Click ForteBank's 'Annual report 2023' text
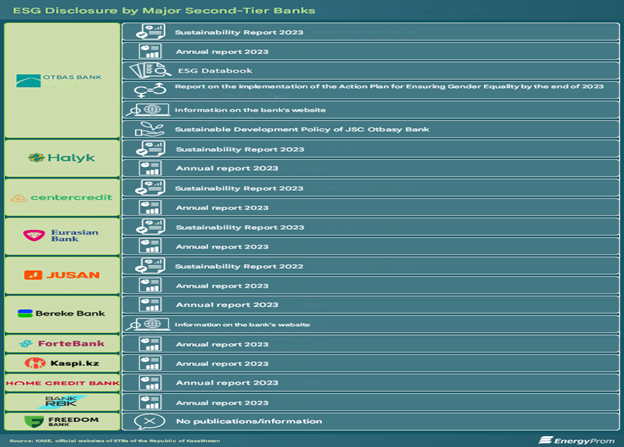The image size is (624, 447). pos(222,344)
